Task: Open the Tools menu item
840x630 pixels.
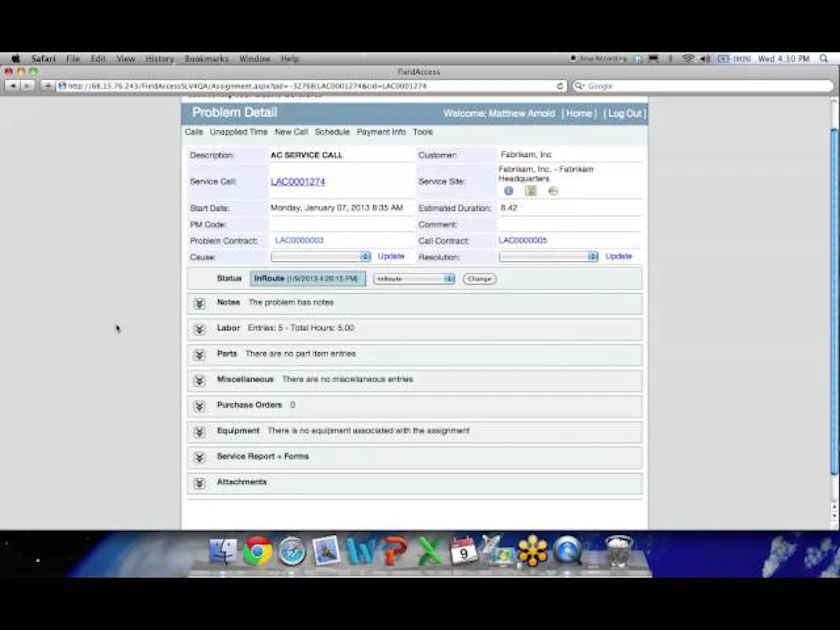Action: click(423, 132)
